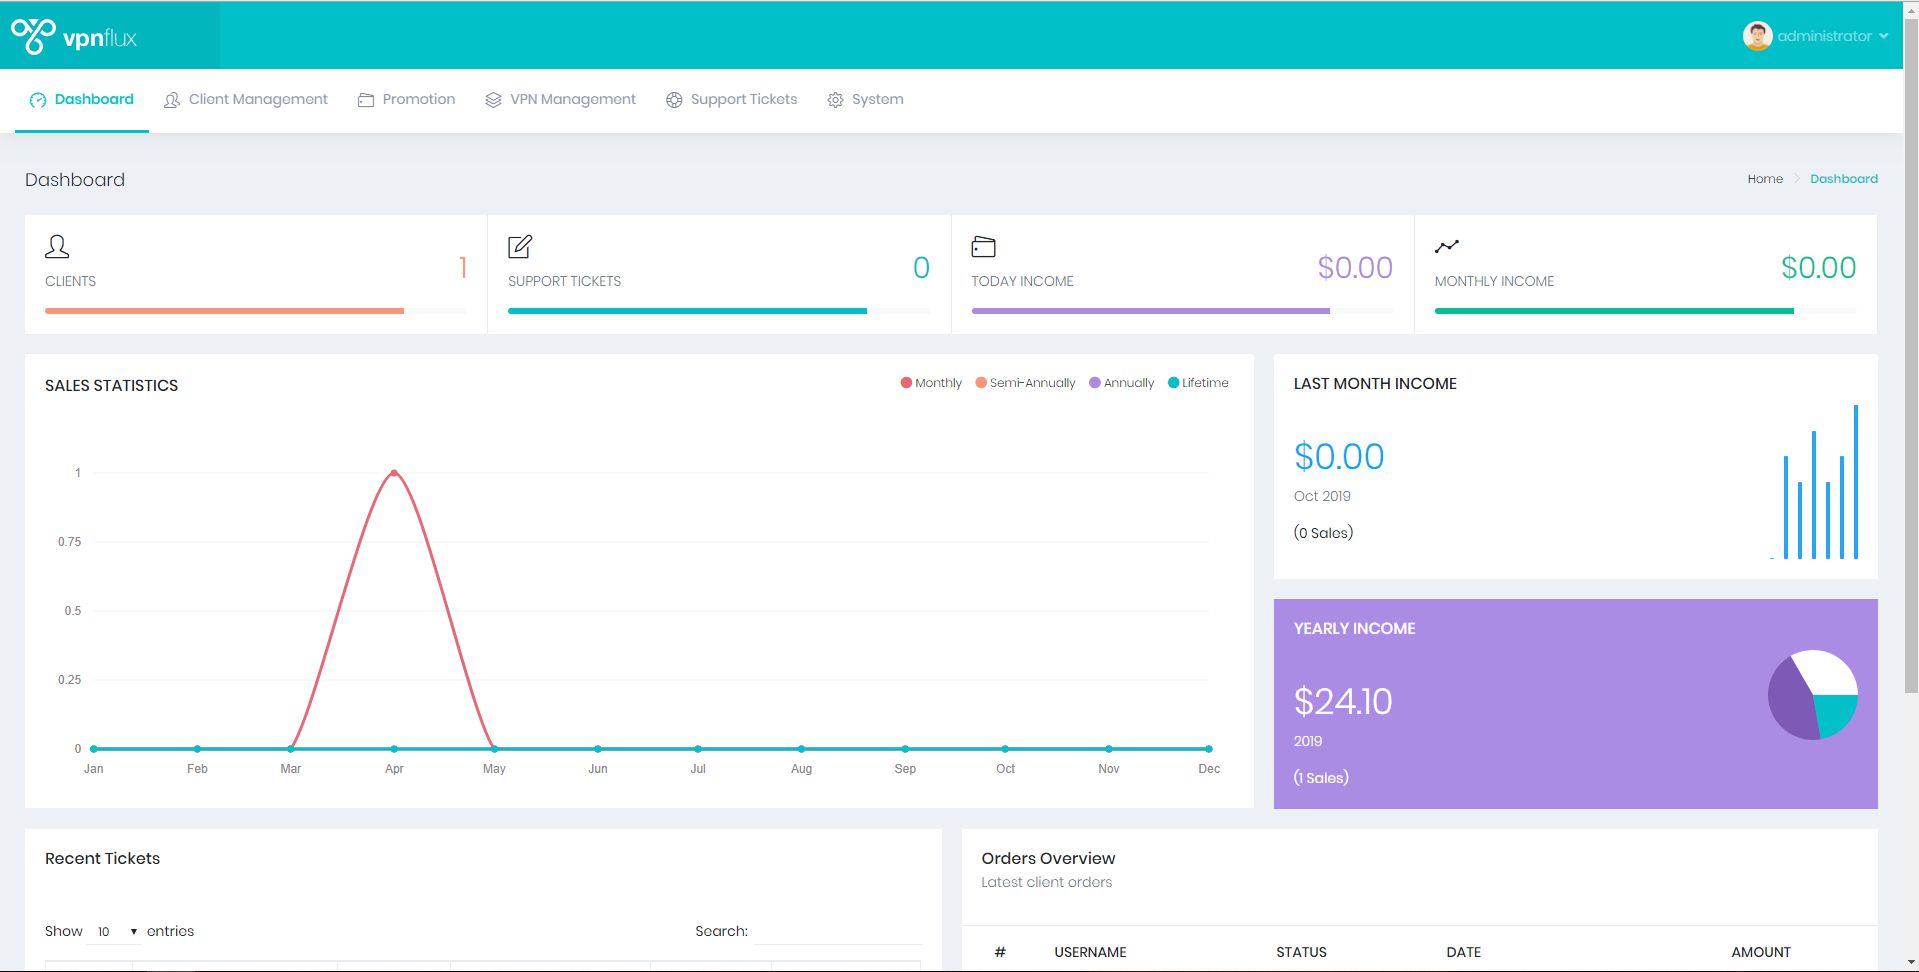Open the Support Tickets navigation link
This screenshot has width=1919, height=972.
pos(731,99)
